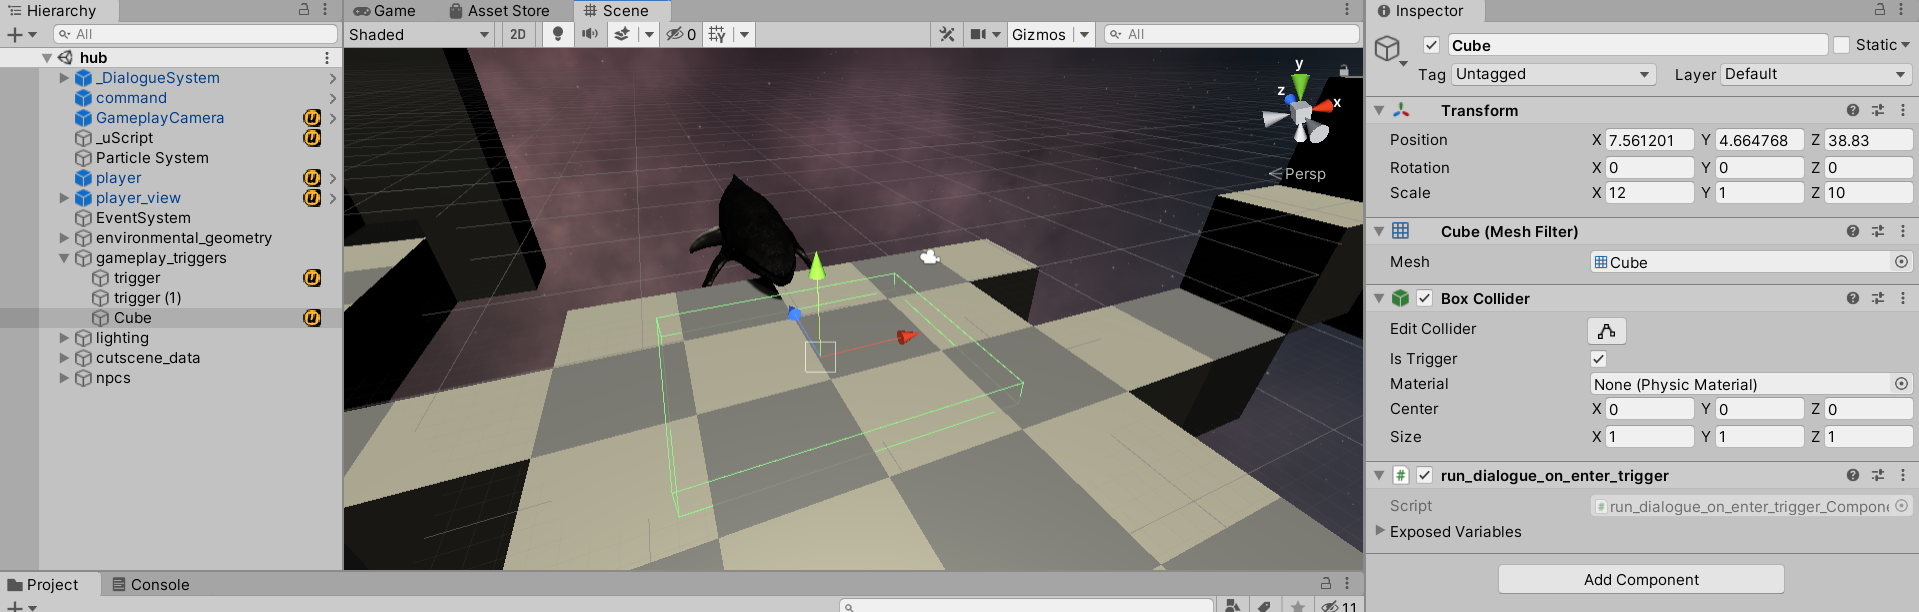
Task: Open the Shaded draw mode dropdown
Action: [418, 34]
